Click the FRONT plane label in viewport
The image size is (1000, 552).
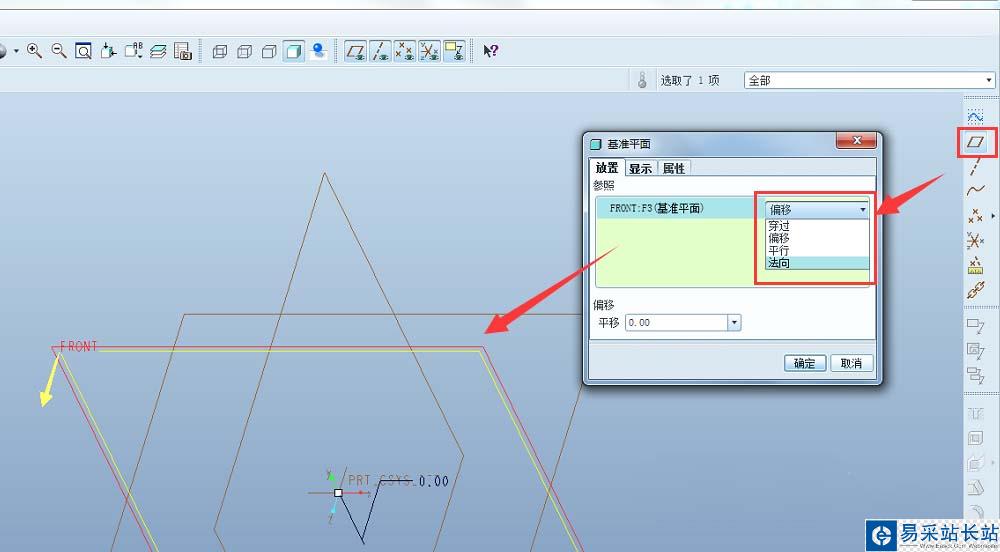tap(78, 346)
